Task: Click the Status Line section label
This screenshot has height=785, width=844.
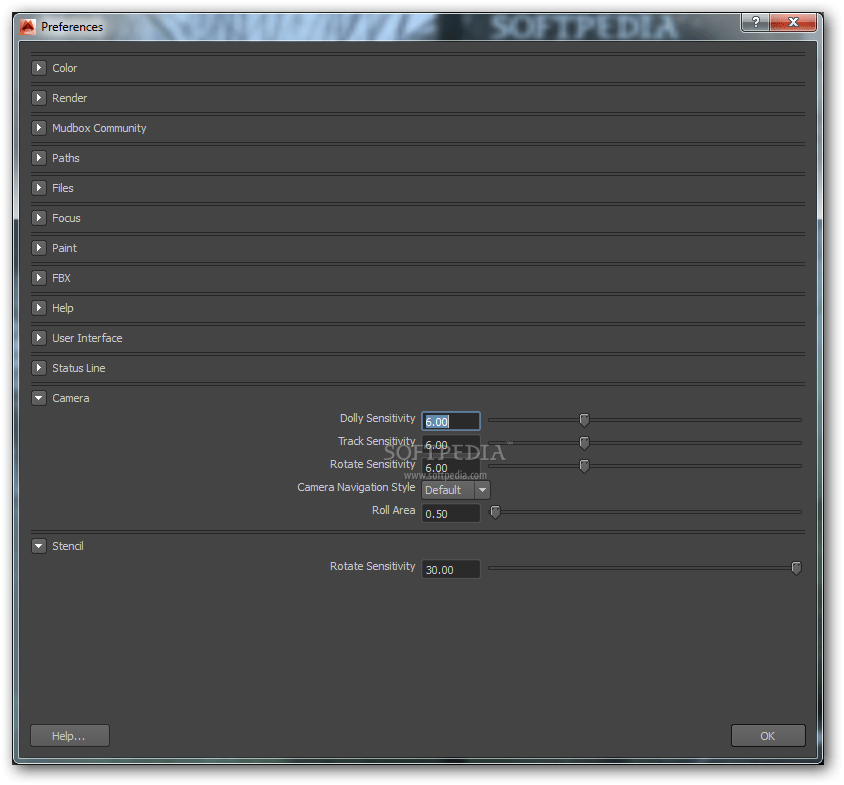Action: (79, 368)
